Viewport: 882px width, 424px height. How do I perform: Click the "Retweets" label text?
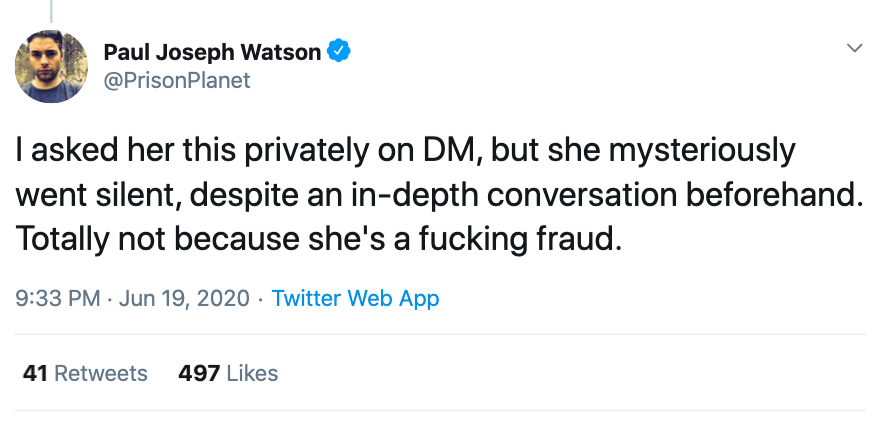click(x=101, y=373)
